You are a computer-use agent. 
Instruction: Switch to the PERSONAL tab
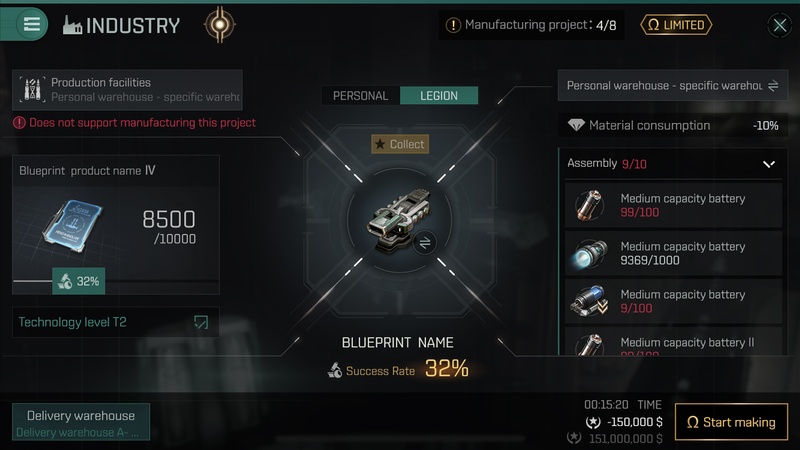(x=361, y=95)
